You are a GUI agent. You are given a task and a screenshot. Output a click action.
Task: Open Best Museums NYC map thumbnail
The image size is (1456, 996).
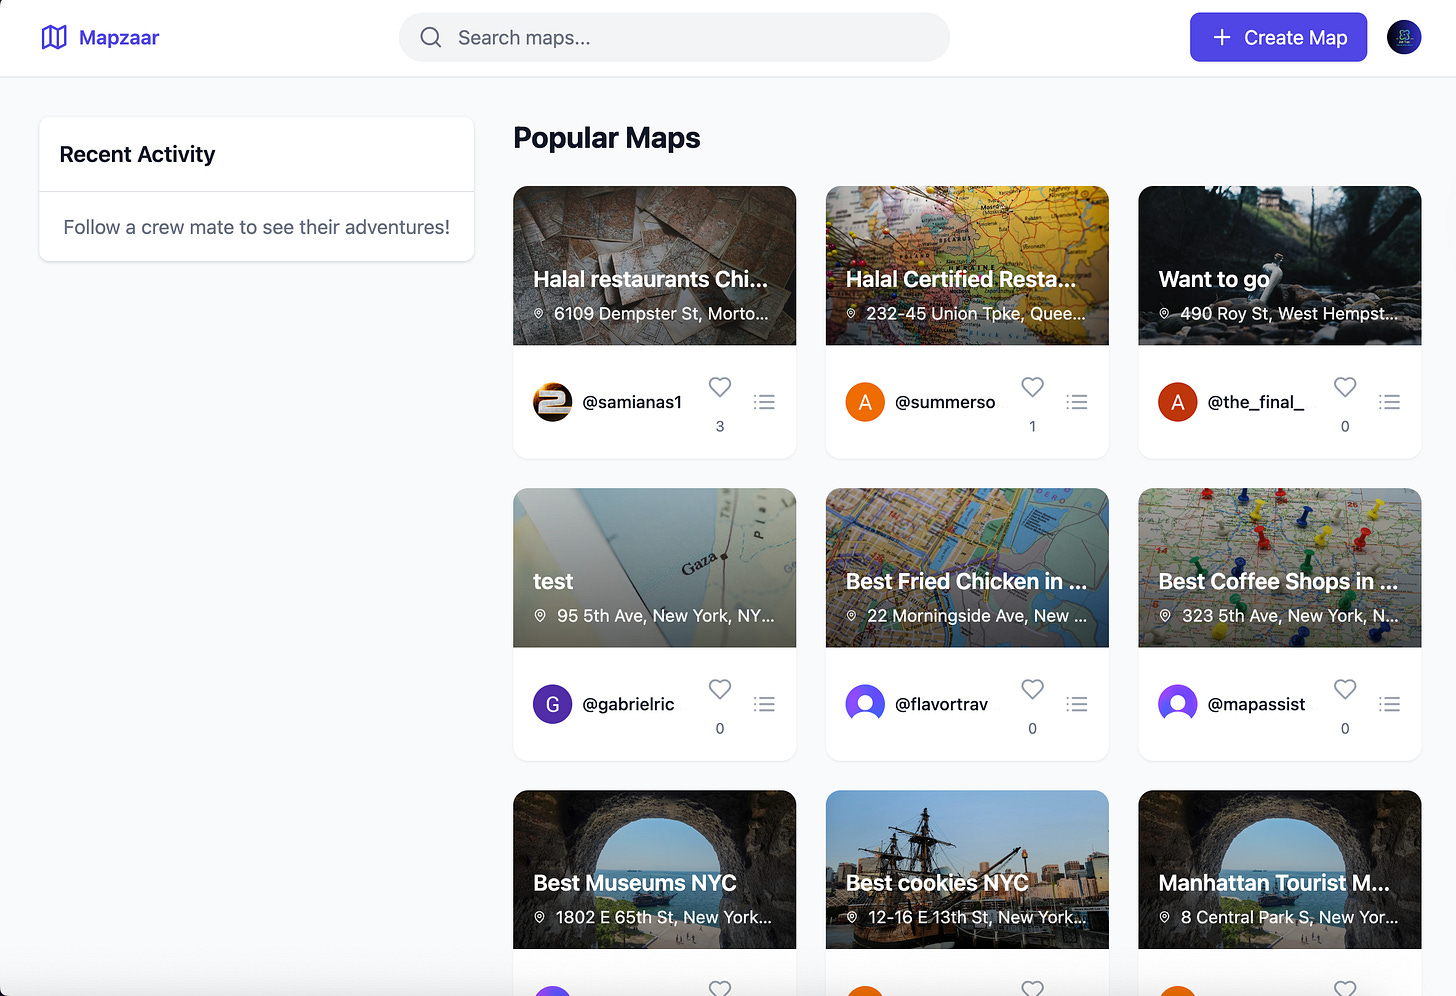click(x=654, y=869)
